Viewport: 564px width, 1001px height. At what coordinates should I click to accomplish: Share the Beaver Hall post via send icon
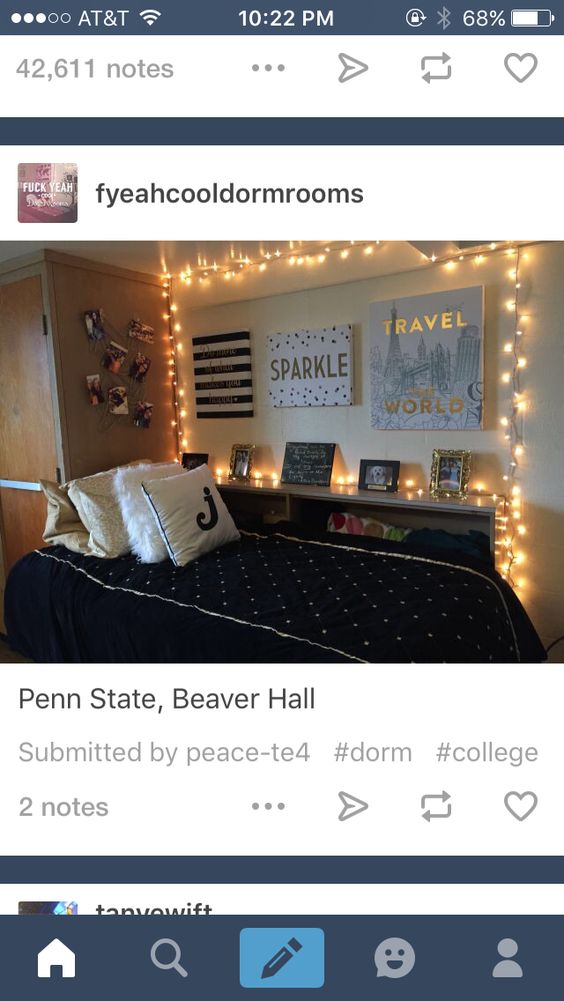(353, 806)
